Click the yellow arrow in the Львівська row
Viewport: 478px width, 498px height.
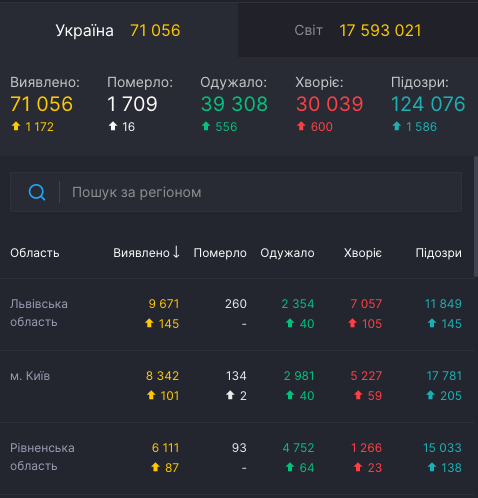point(149,323)
